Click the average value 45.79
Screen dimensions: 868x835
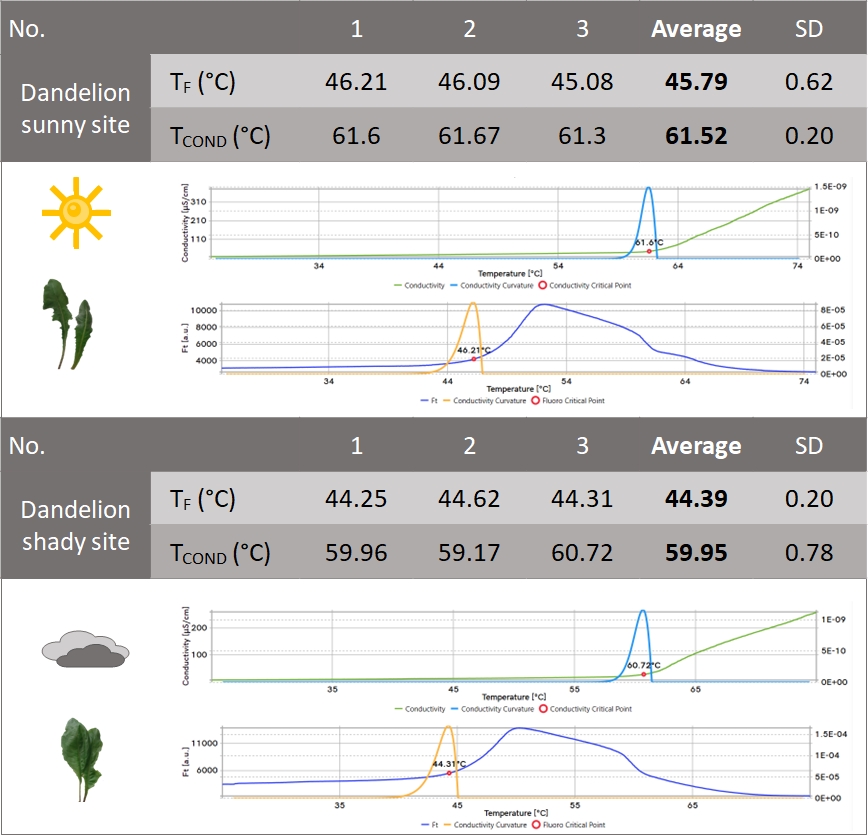click(x=696, y=81)
